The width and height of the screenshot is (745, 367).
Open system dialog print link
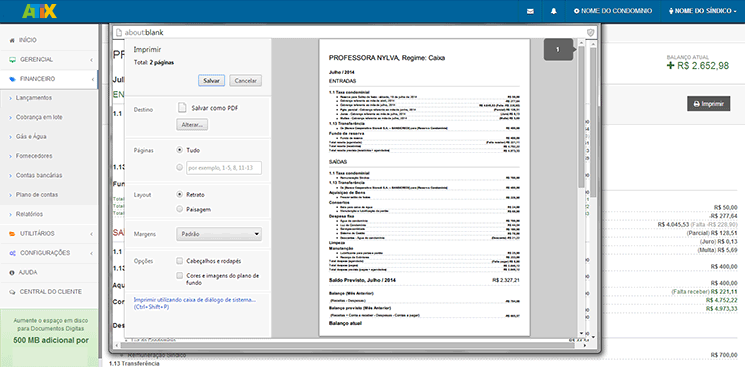point(195,303)
